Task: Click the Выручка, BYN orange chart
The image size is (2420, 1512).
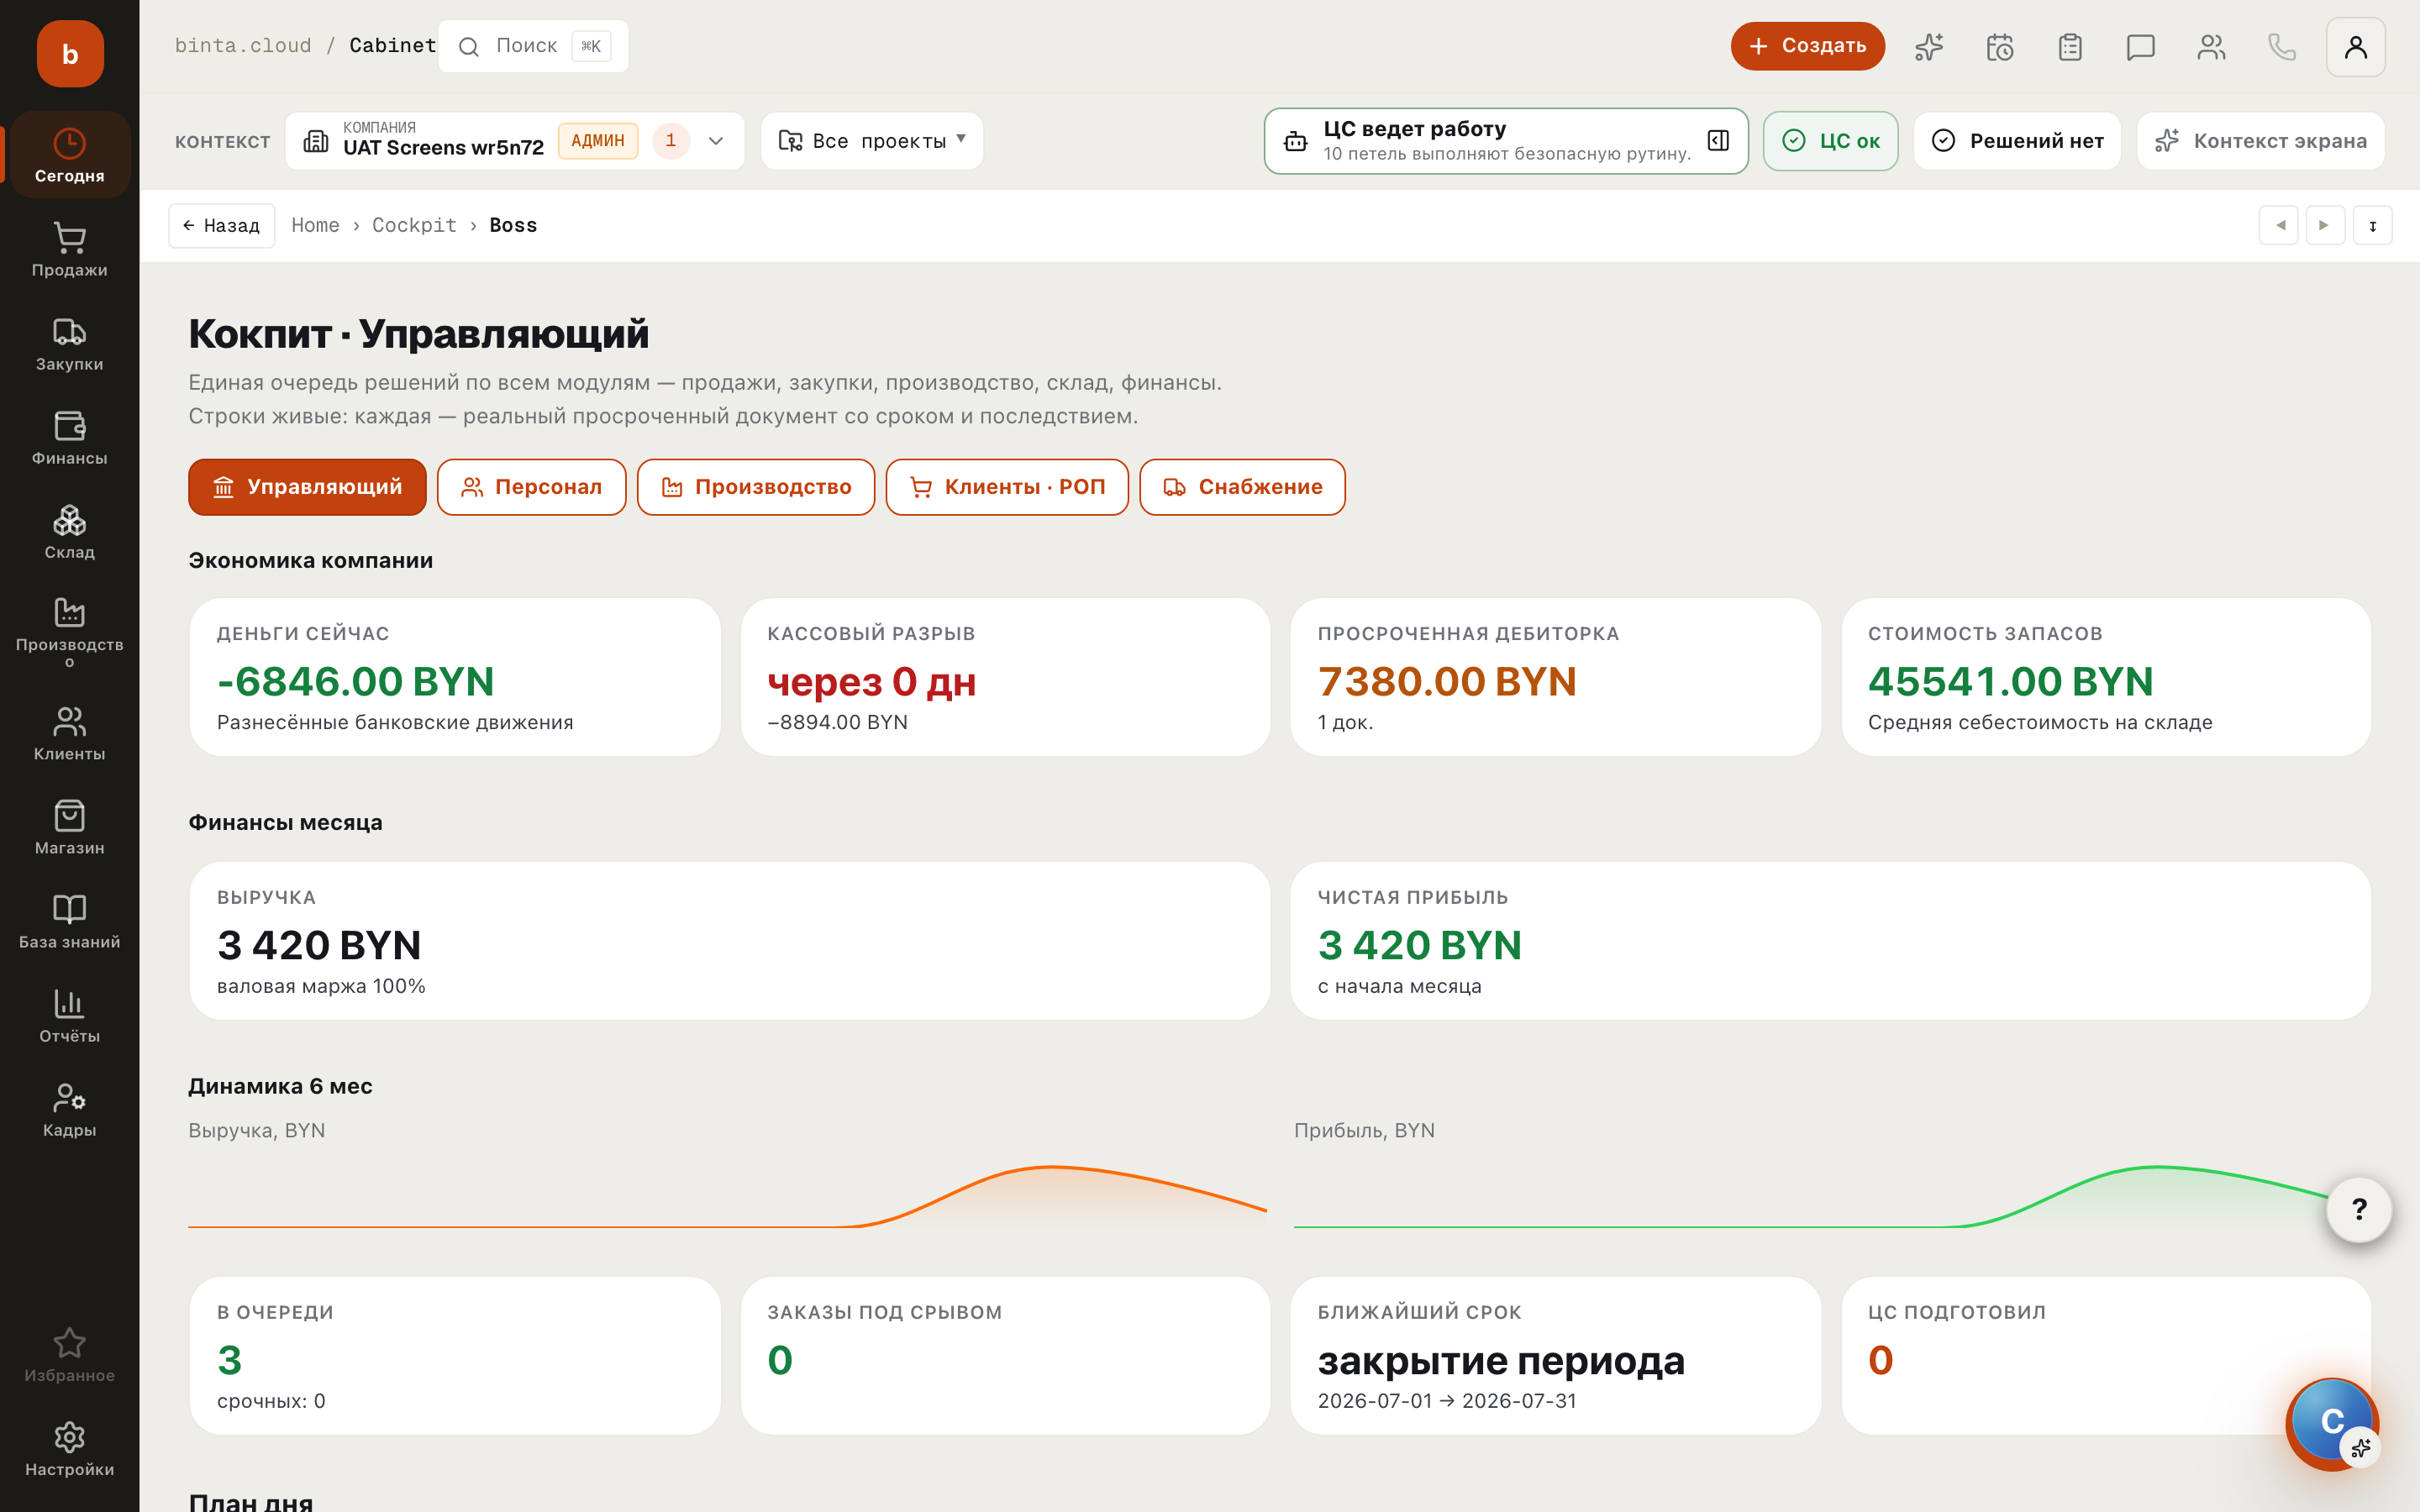Action: pyautogui.click(x=727, y=1196)
